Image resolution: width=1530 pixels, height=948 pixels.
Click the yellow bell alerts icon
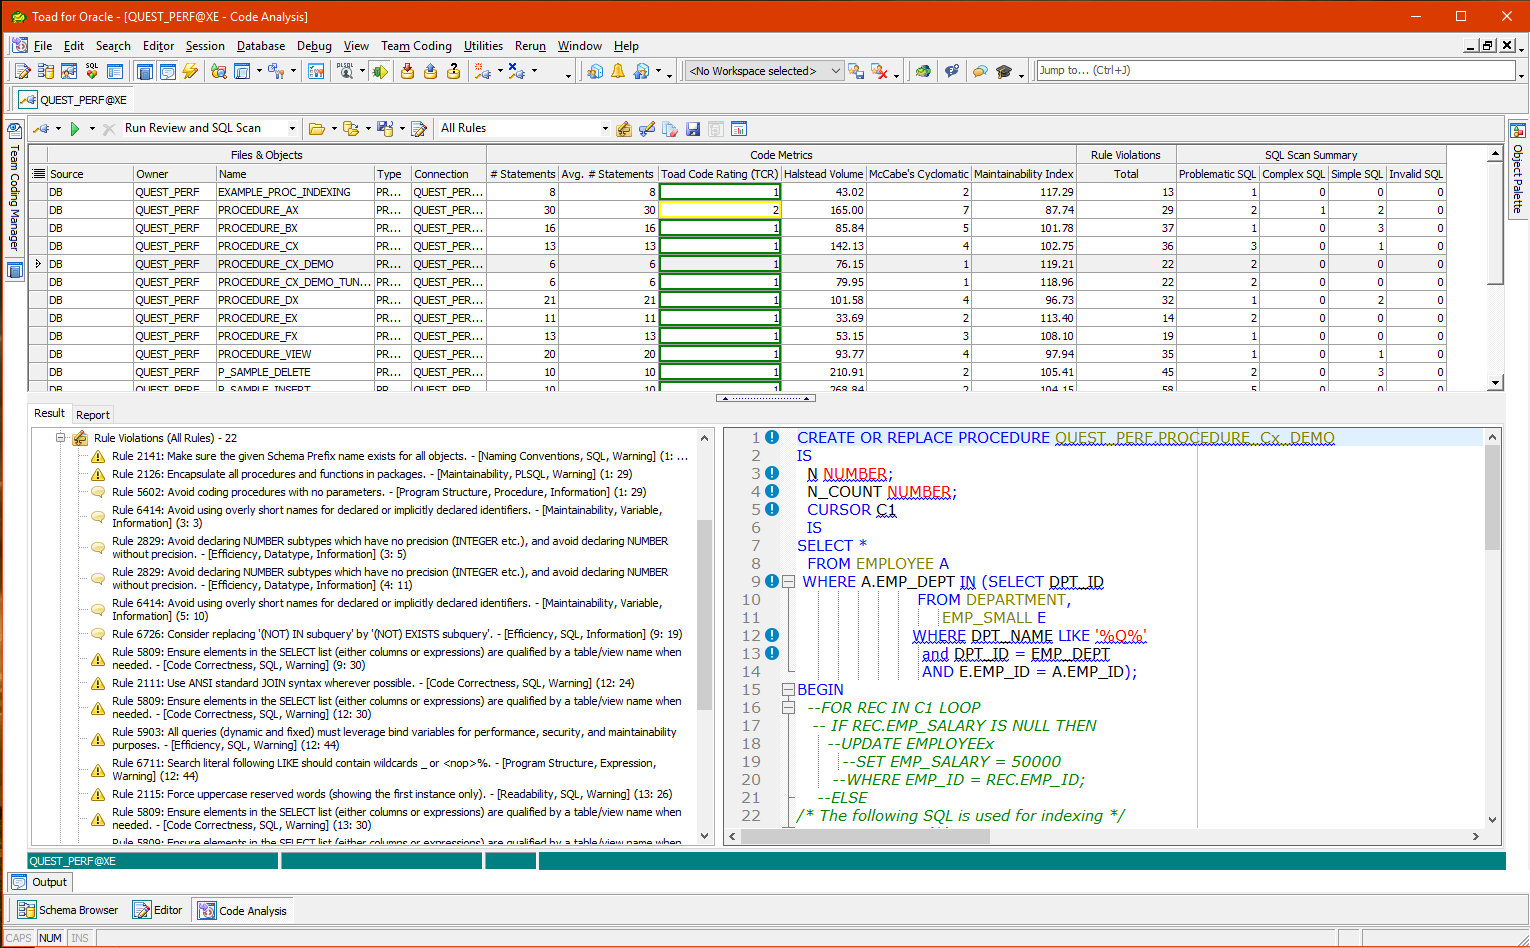(618, 71)
